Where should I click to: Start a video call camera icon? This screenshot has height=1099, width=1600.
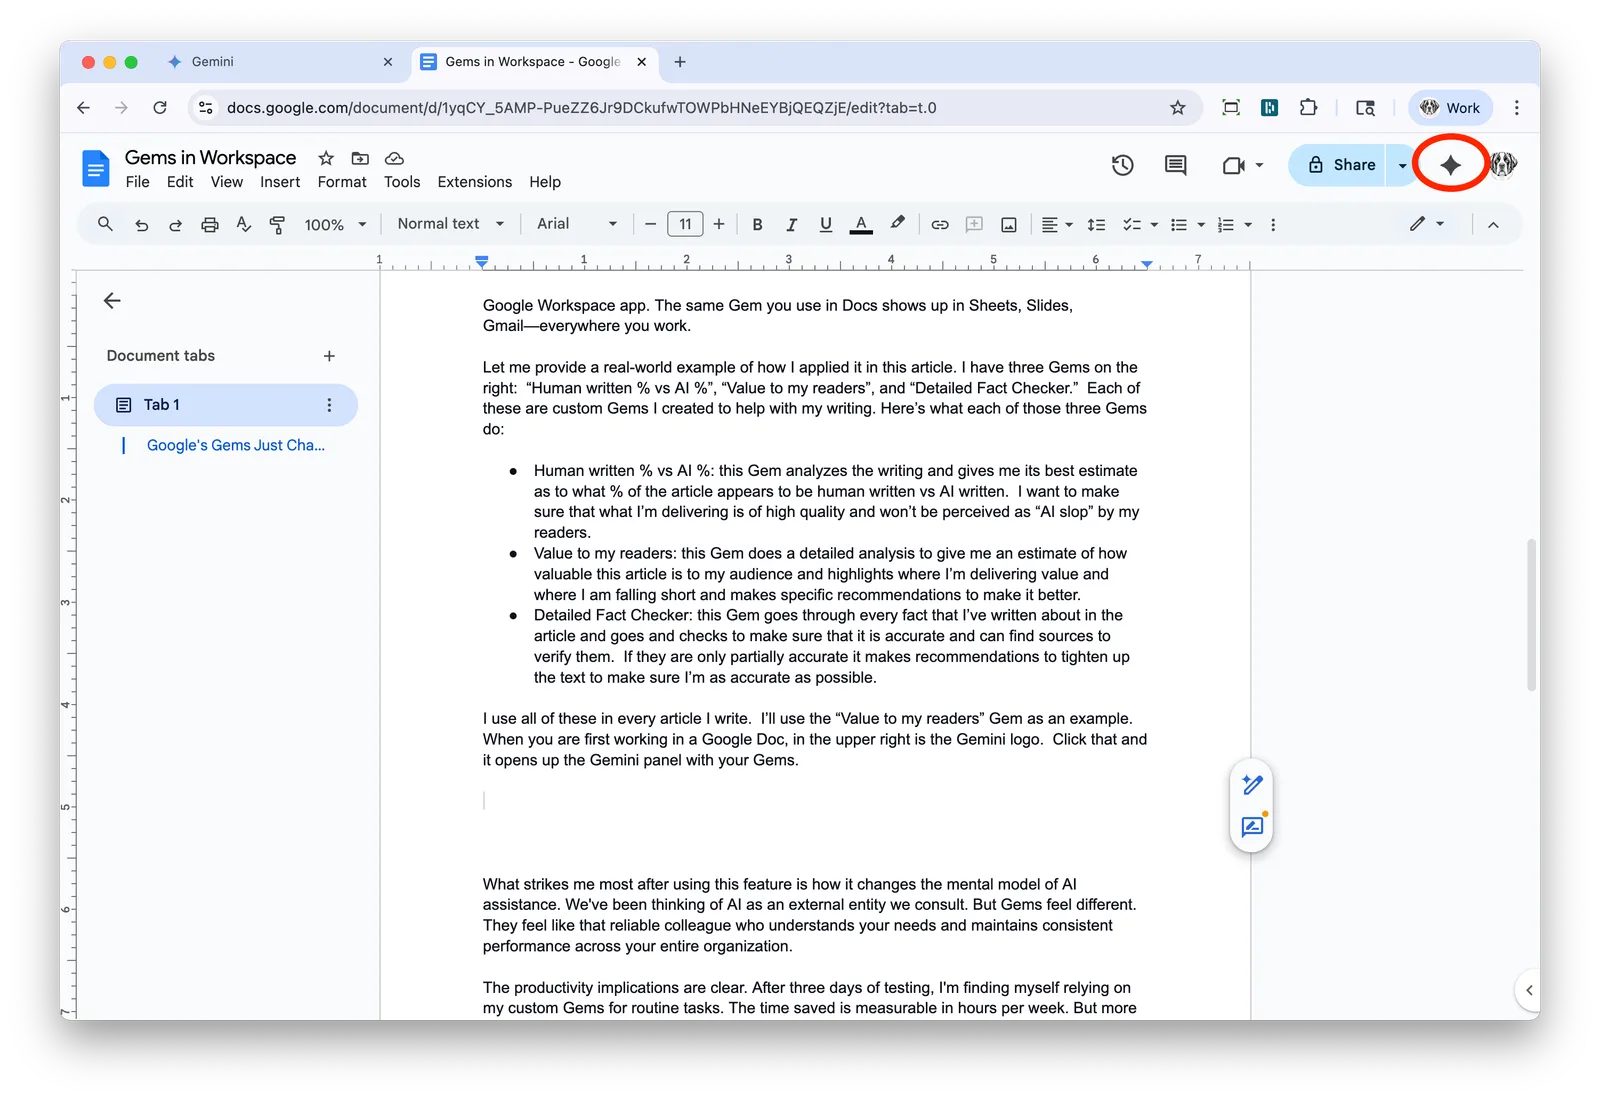(x=1233, y=165)
